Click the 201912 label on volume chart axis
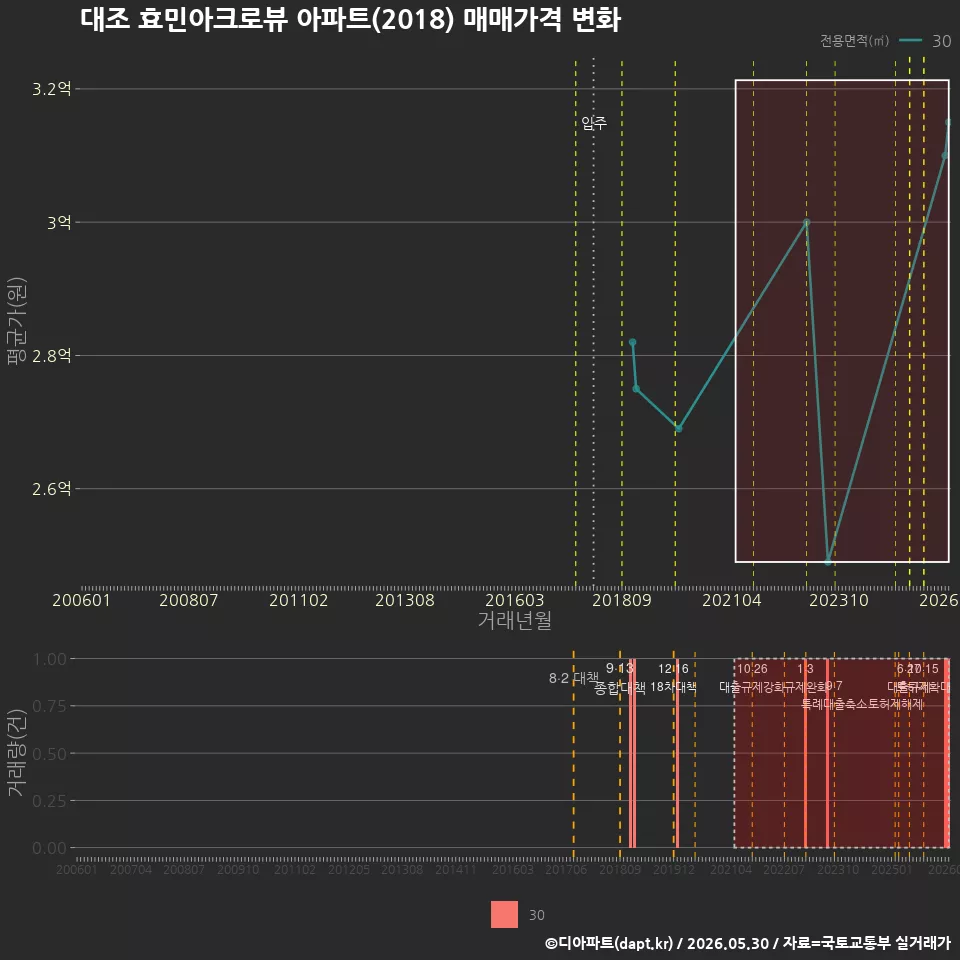The height and width of the screenshot is (960, 960). pyautogui.click(x=673, y=869)
